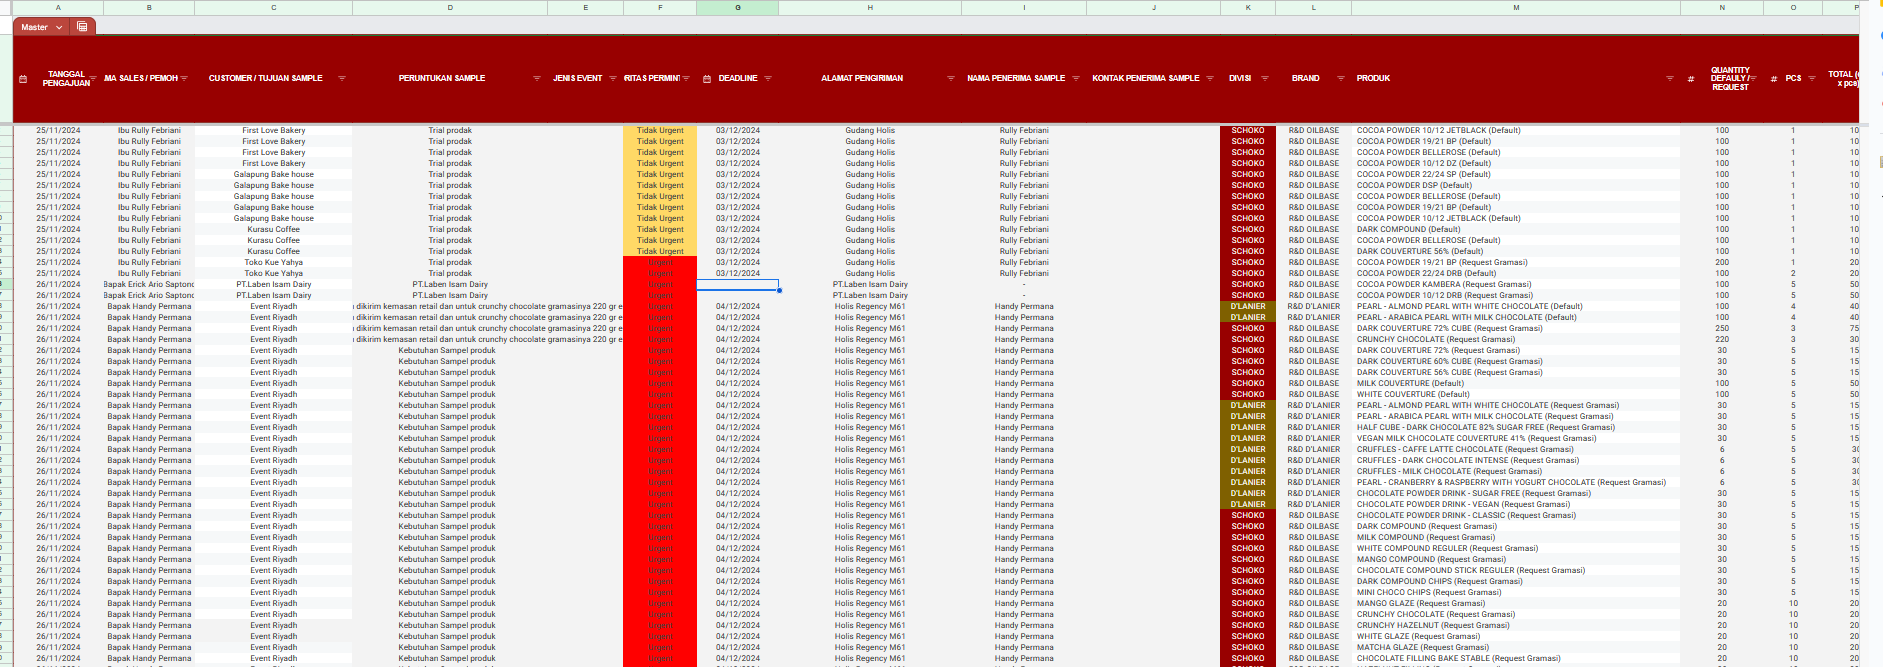Open the Brand column filter dropdown
Viewport: 1883px width, 667px height.
click(x=1340, y=78)
